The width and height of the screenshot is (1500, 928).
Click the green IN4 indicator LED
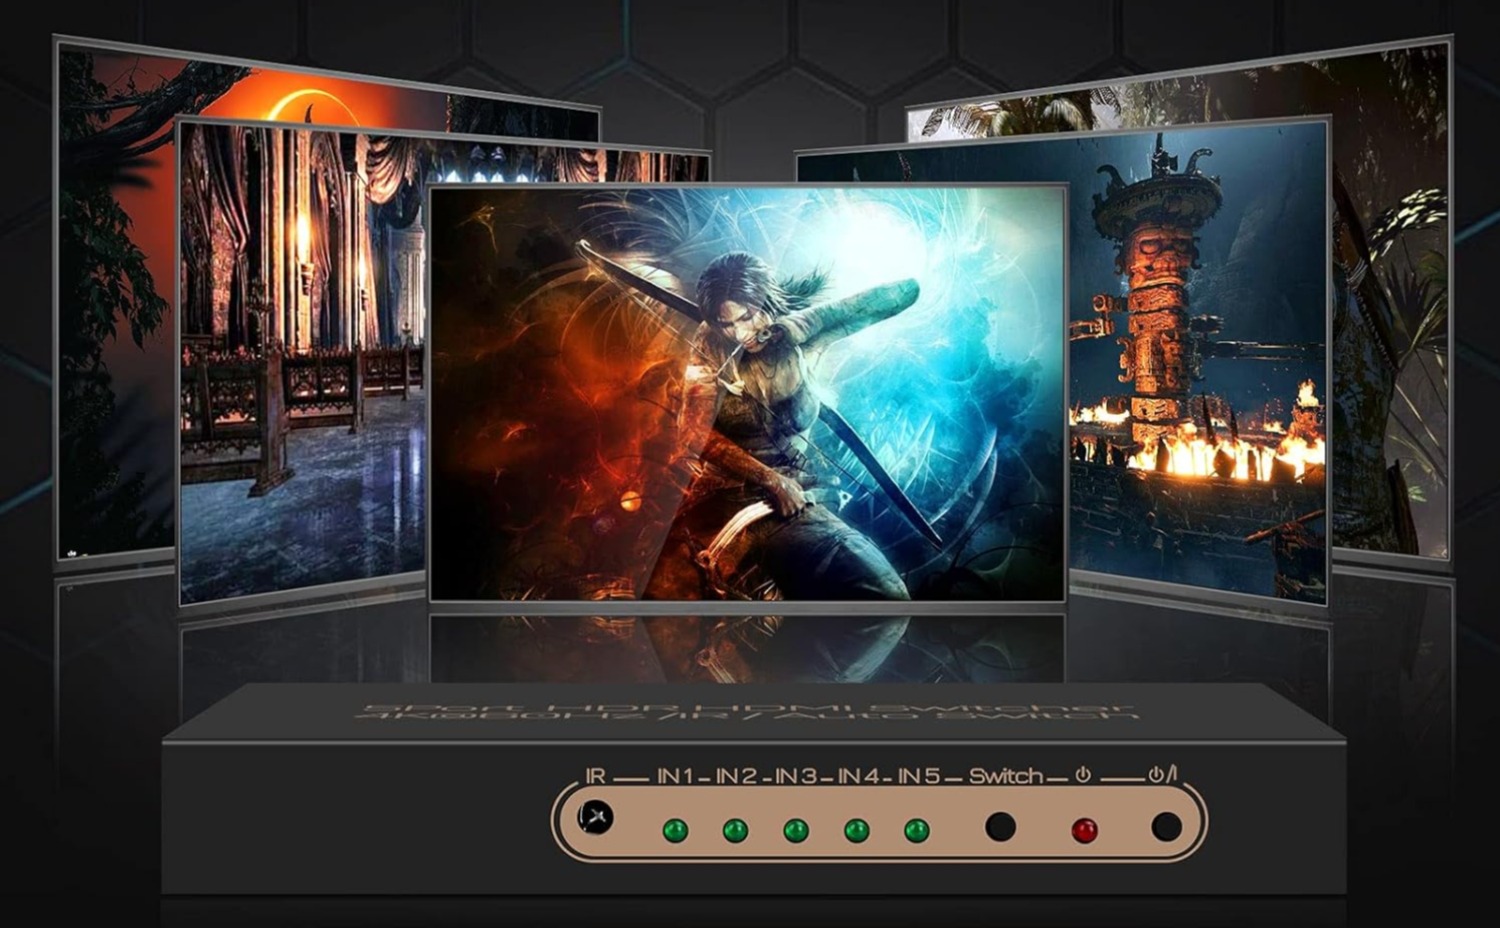tap(856, 830)
